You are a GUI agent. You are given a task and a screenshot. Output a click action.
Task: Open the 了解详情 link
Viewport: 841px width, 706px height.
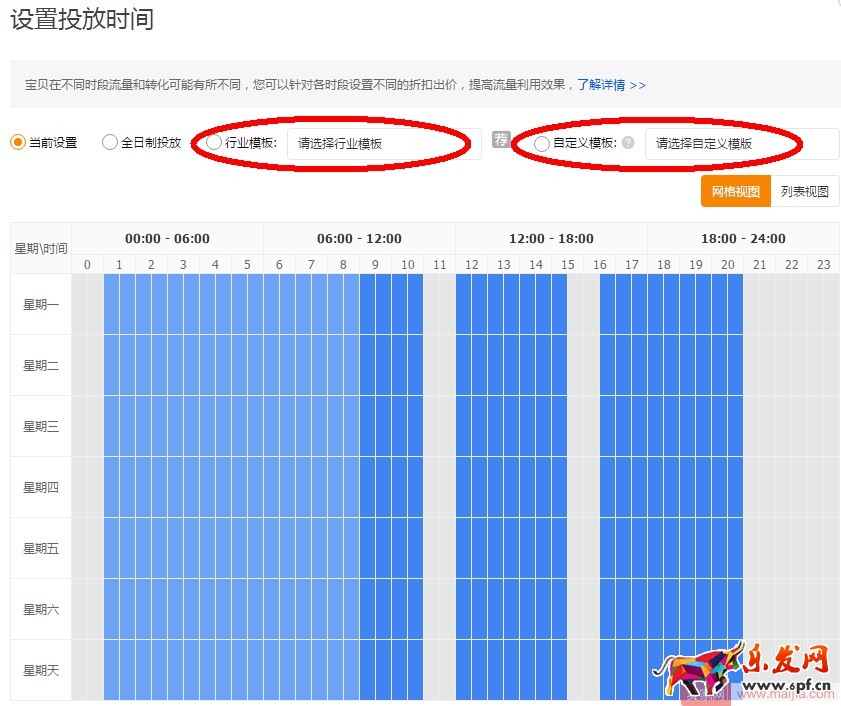pos(600,86)
